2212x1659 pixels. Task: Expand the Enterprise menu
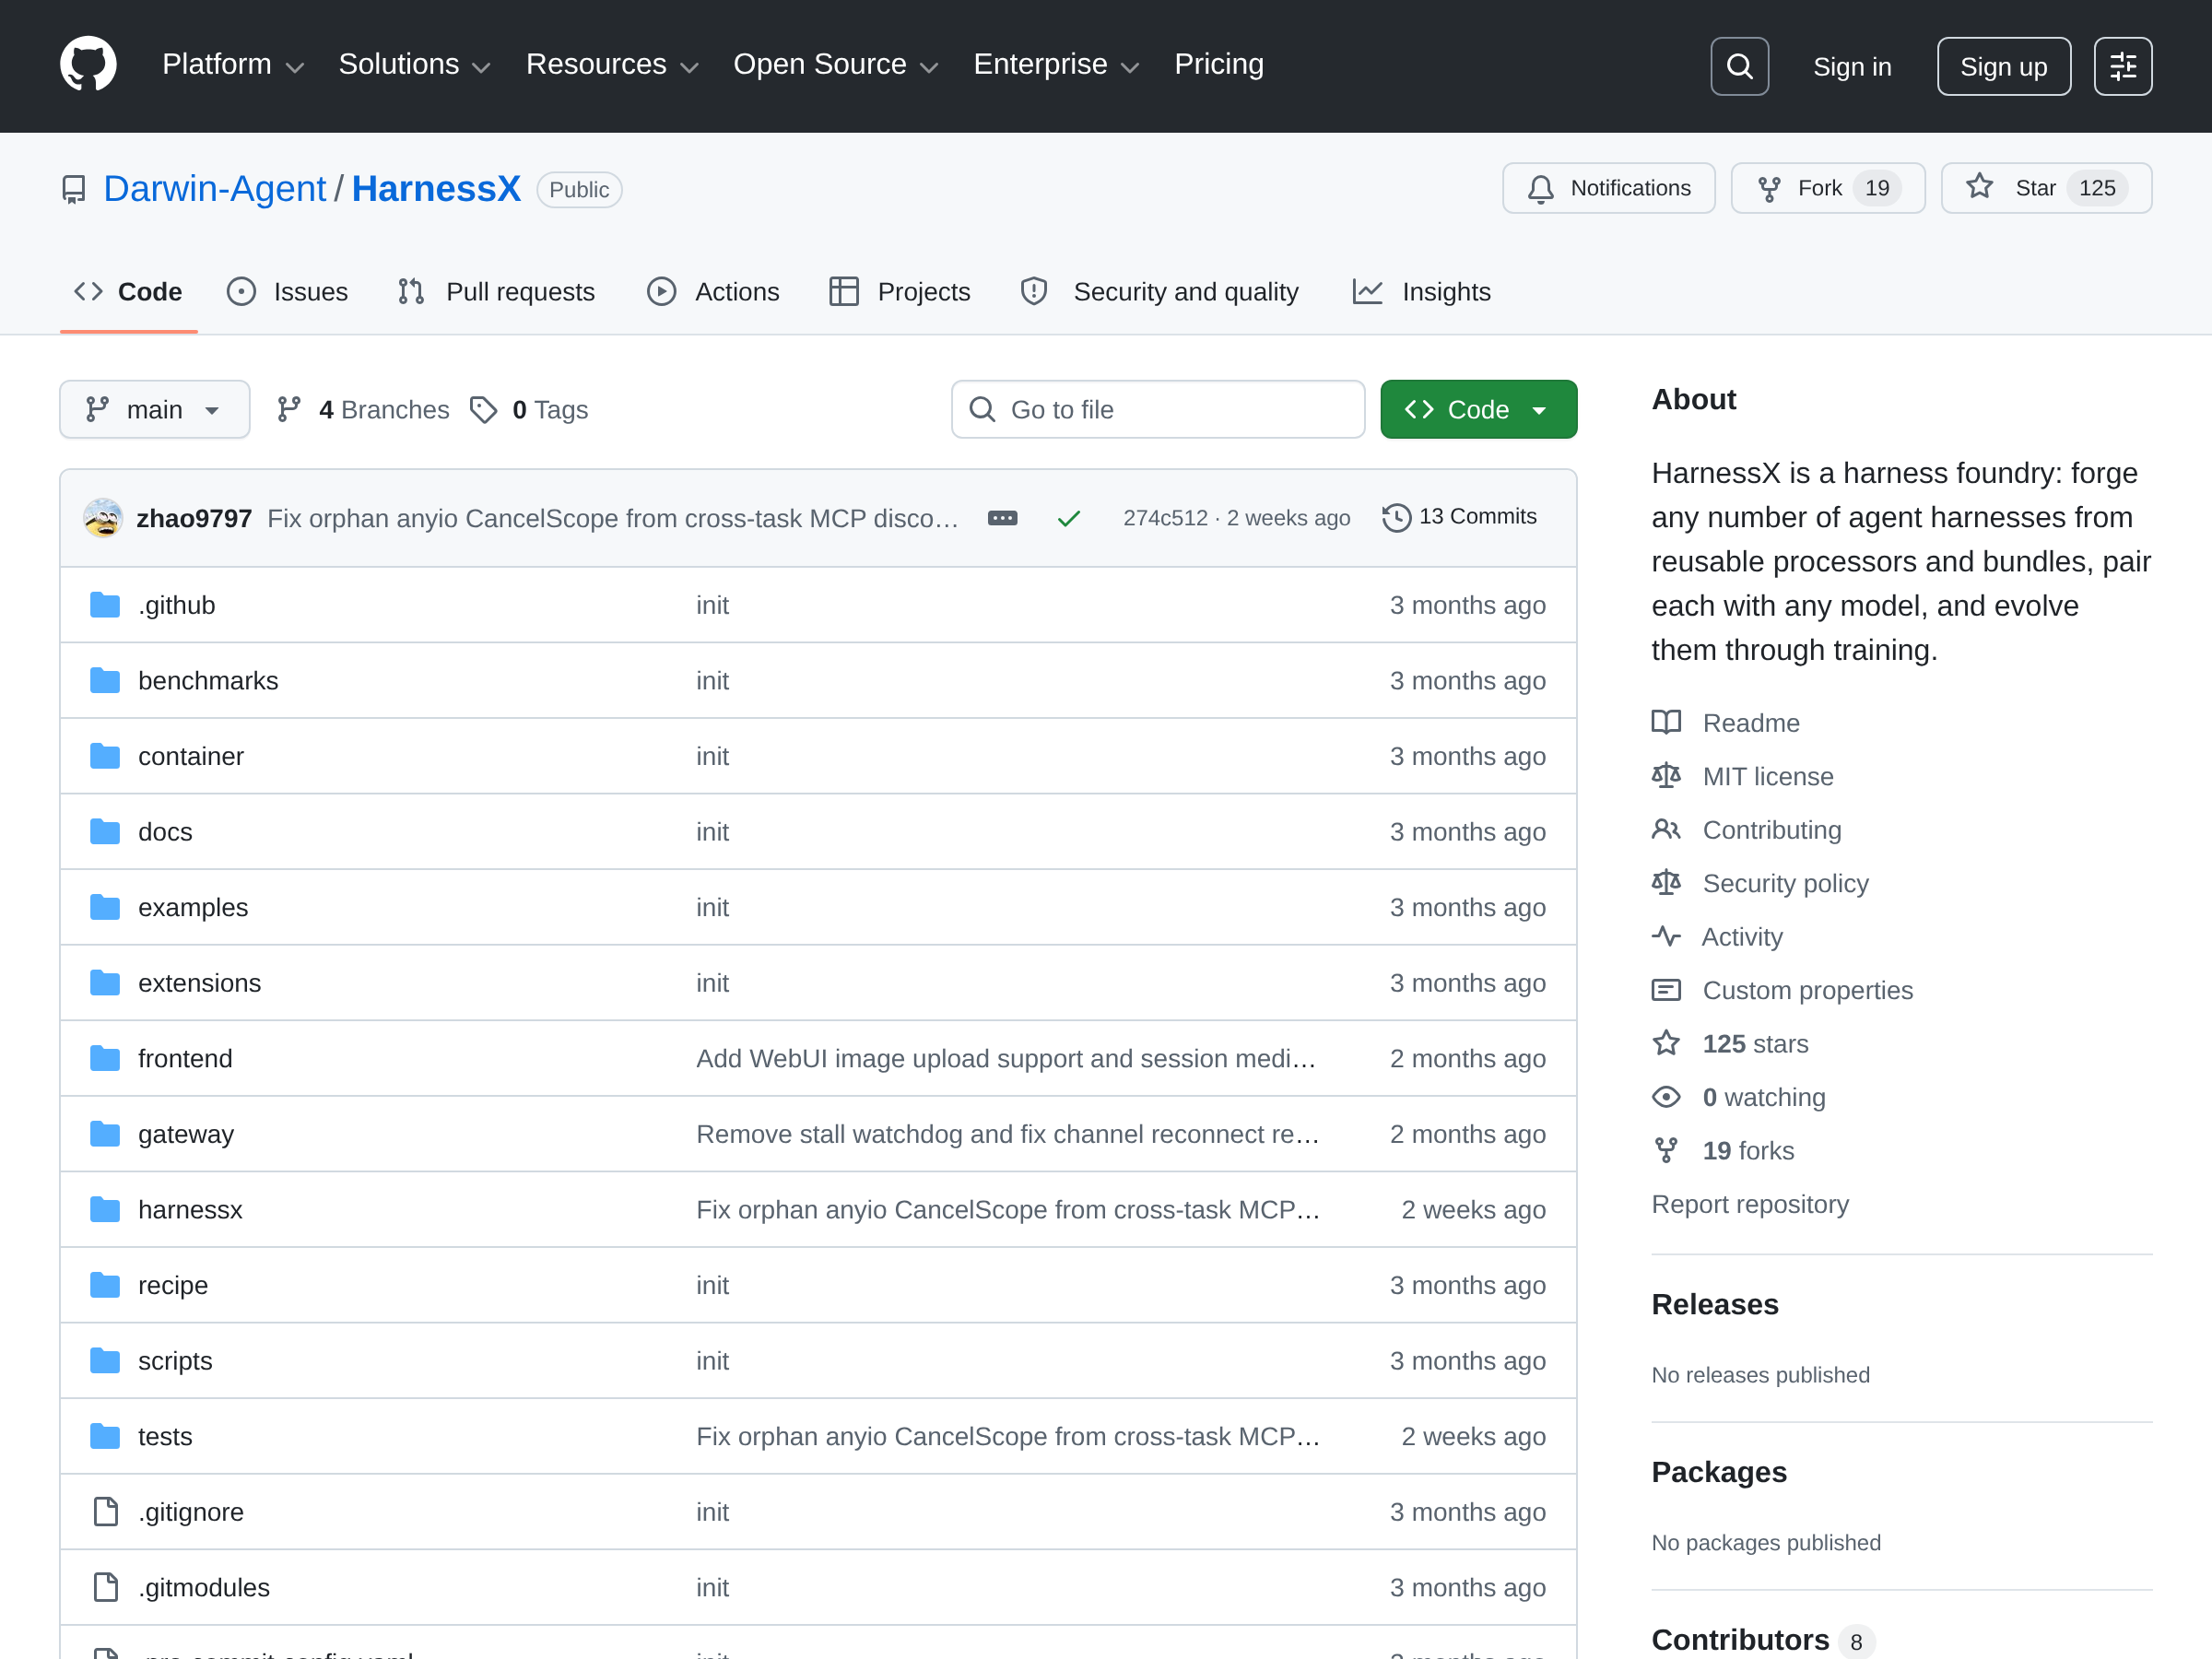1057,65
